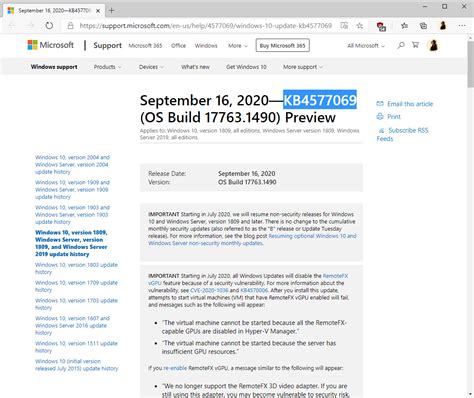Image resolution: width=474 pixels, height=398 pixels.
Task: Open version 1803 update history link
Action: pos(76,268)
